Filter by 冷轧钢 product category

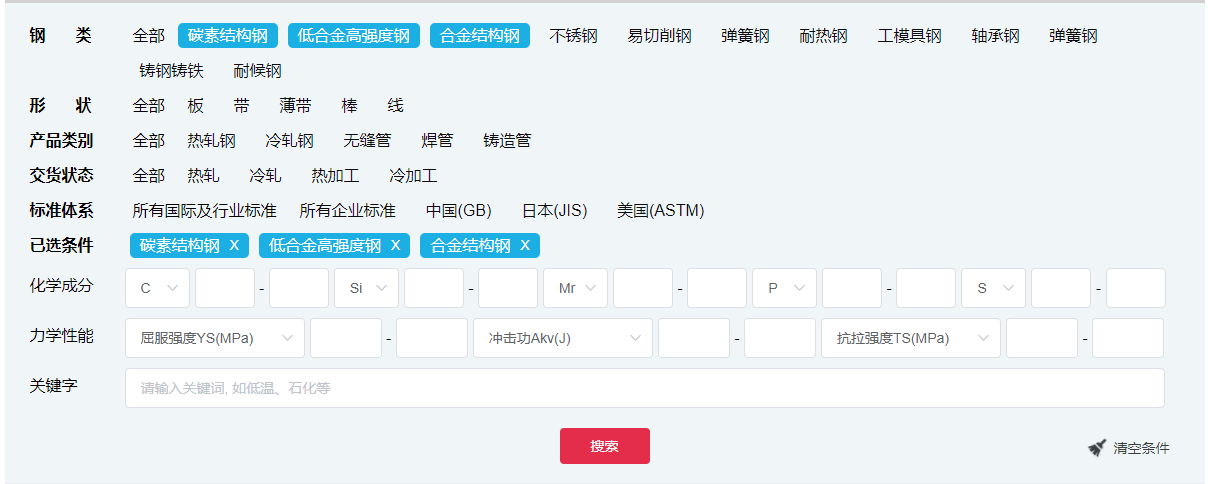coord(290,141)
